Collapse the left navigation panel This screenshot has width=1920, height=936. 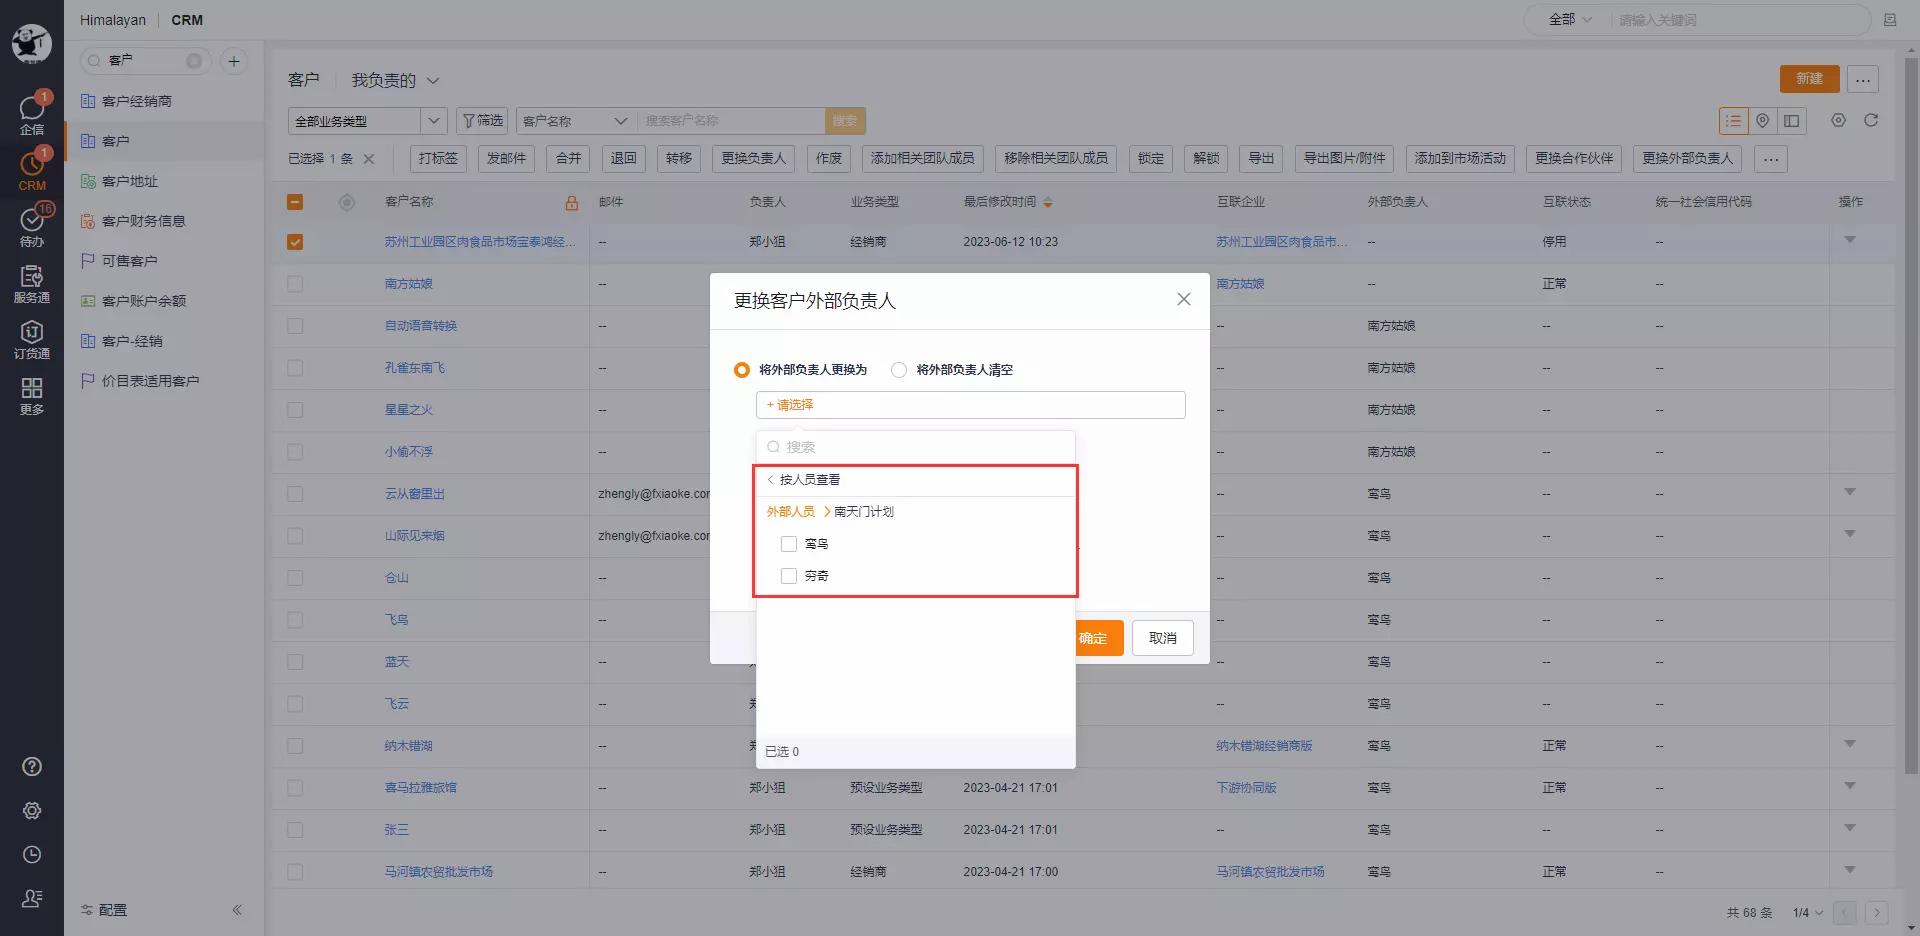[237, 910]
